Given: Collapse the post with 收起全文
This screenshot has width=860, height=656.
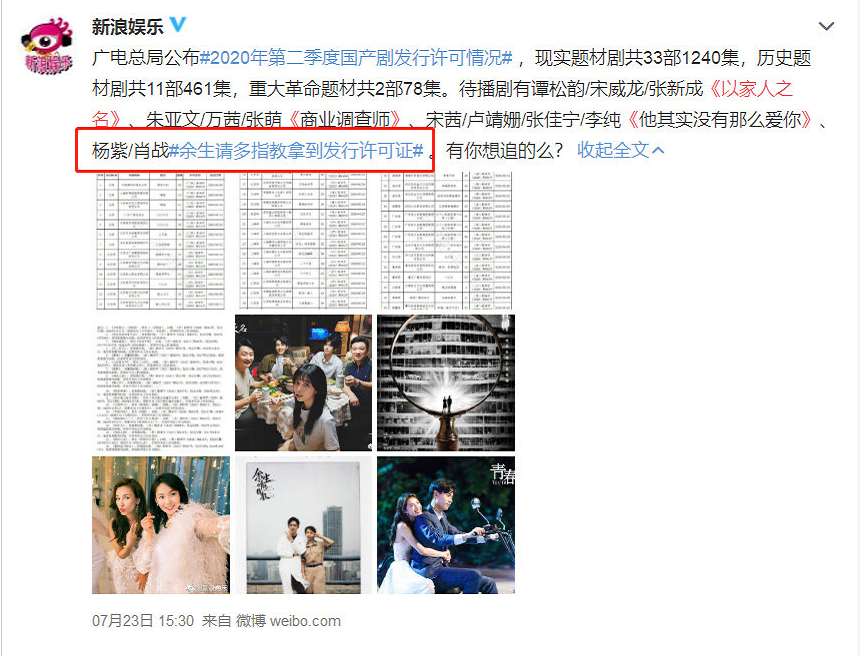Looking at the screenshot, I should pos(620,150).
